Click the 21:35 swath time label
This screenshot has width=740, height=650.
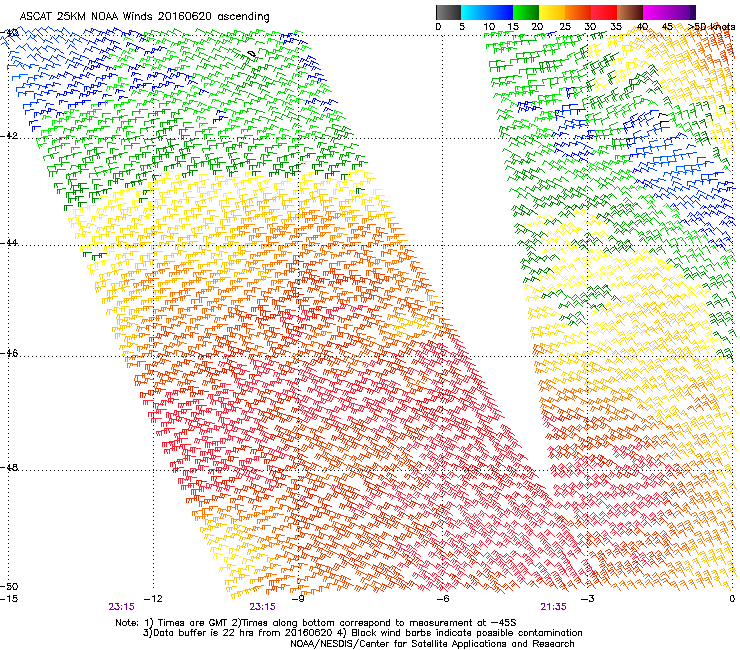click(x=553, y=607)
